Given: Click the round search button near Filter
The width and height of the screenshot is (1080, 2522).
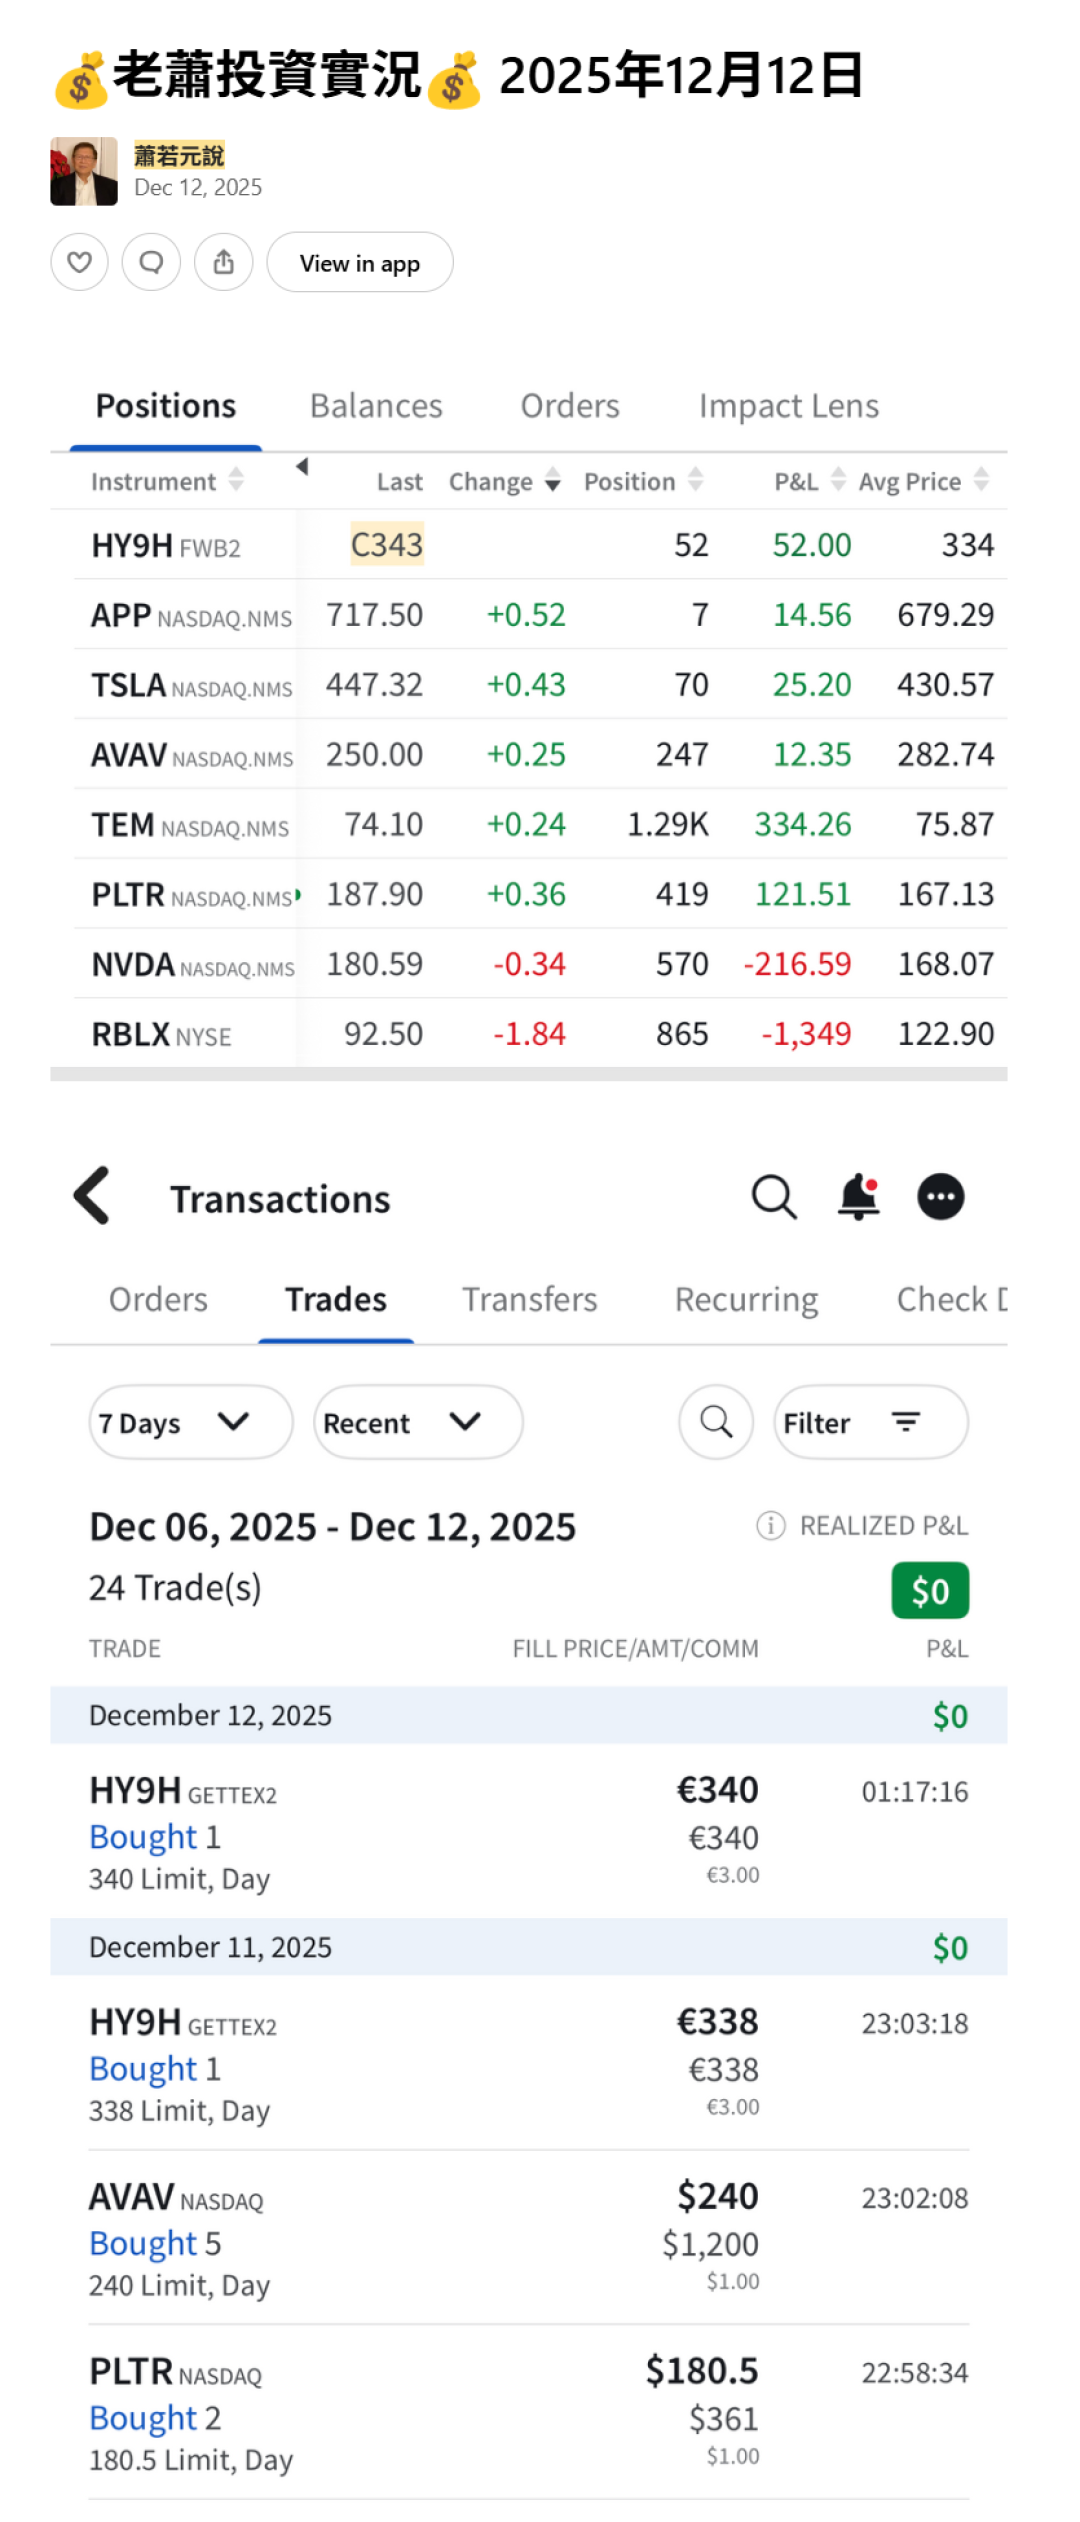Looking at the screenshot, I should (716, 1421).
